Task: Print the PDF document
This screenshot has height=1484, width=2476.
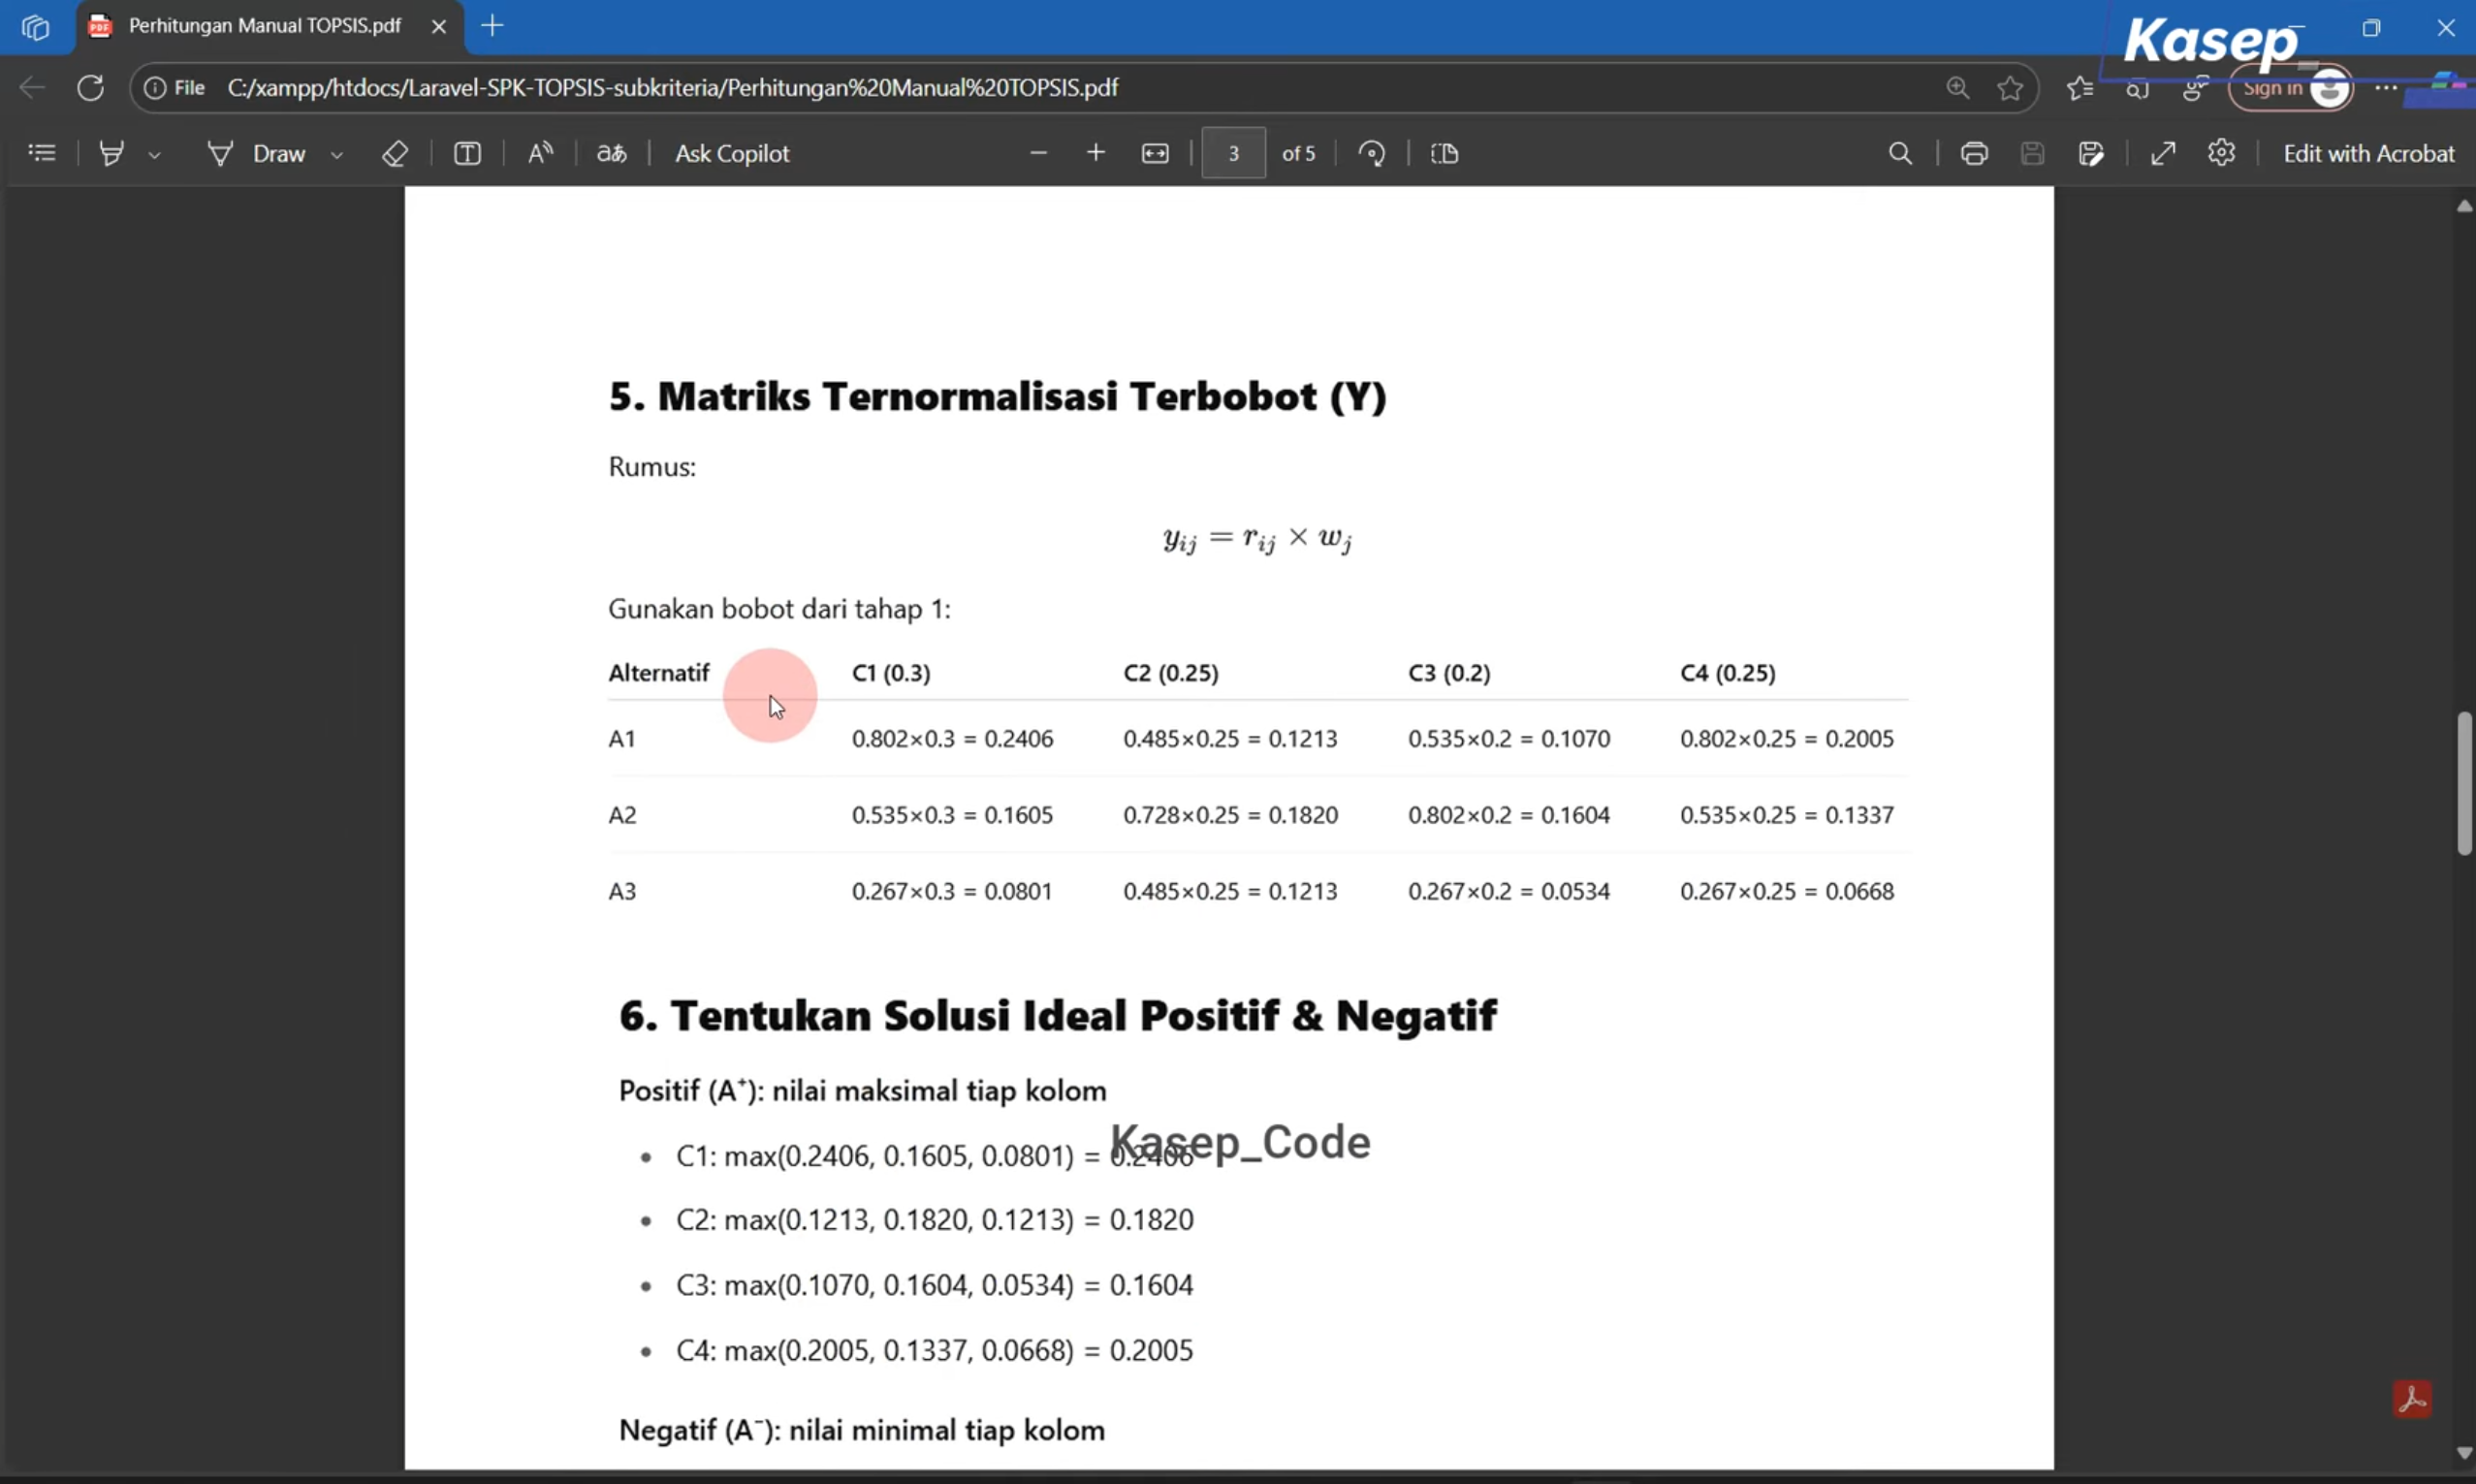Action: click(1974, 153)
